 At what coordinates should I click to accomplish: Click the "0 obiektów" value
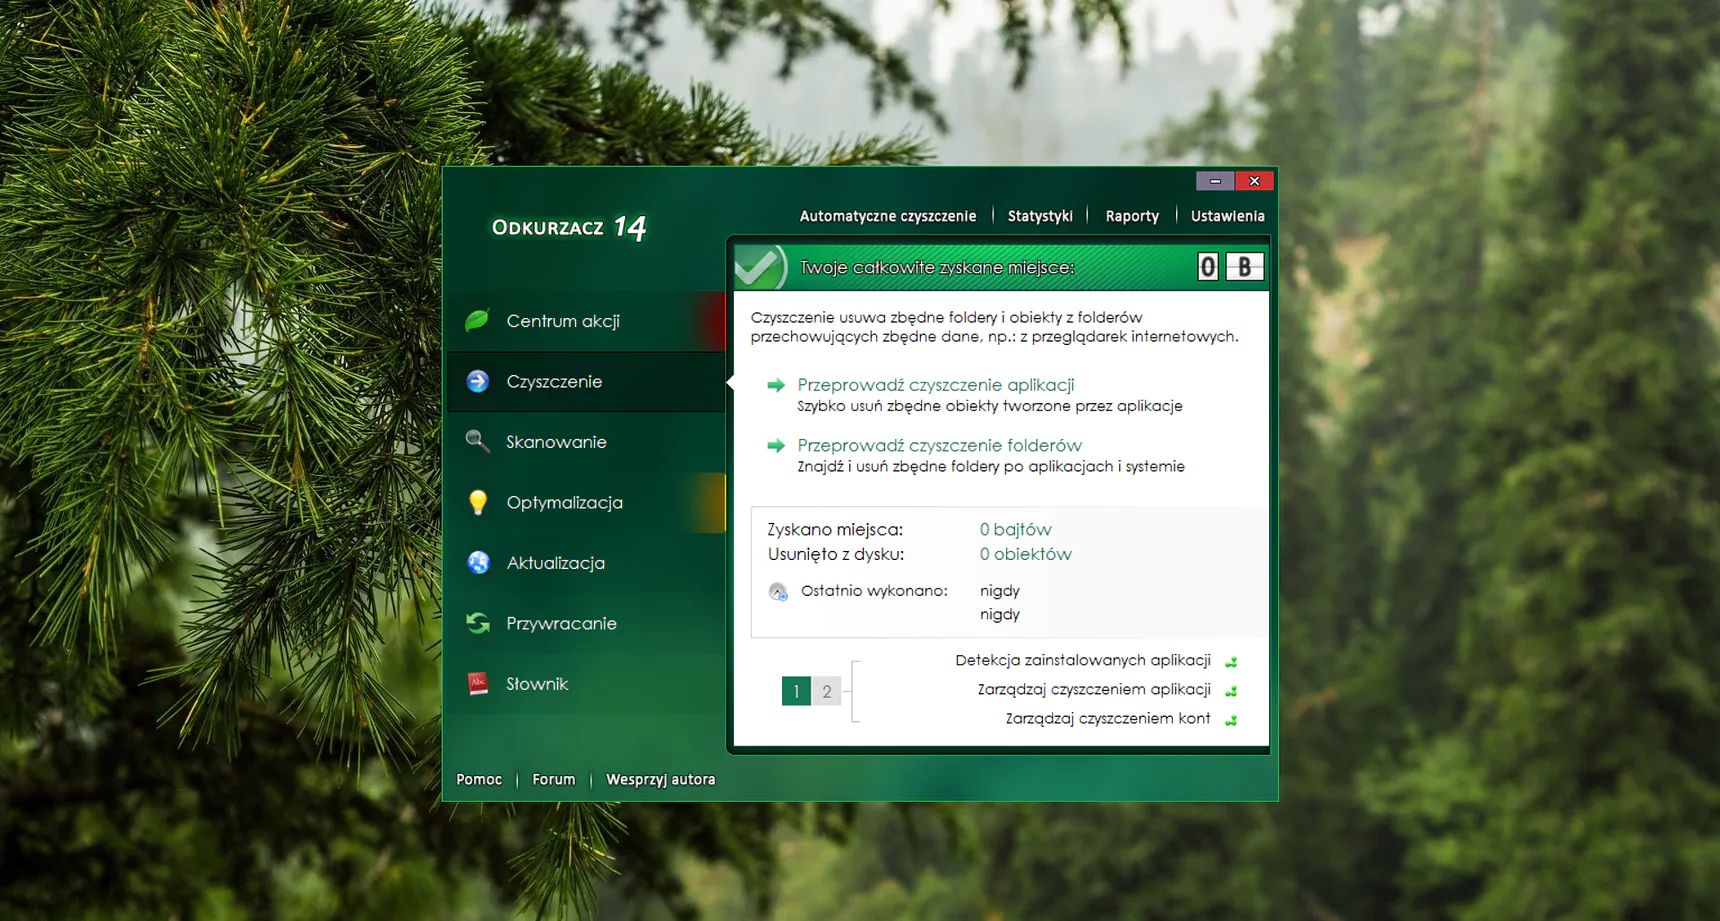1025,554
